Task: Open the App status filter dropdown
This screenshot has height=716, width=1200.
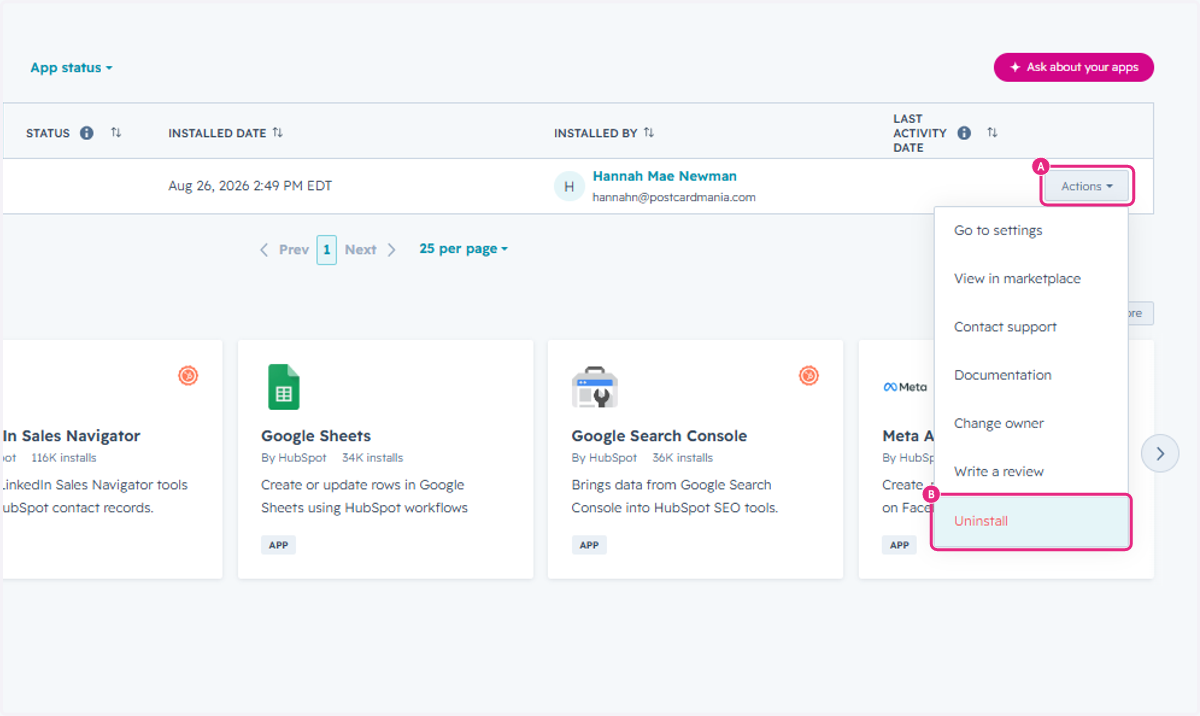Action: pos(71,68)
